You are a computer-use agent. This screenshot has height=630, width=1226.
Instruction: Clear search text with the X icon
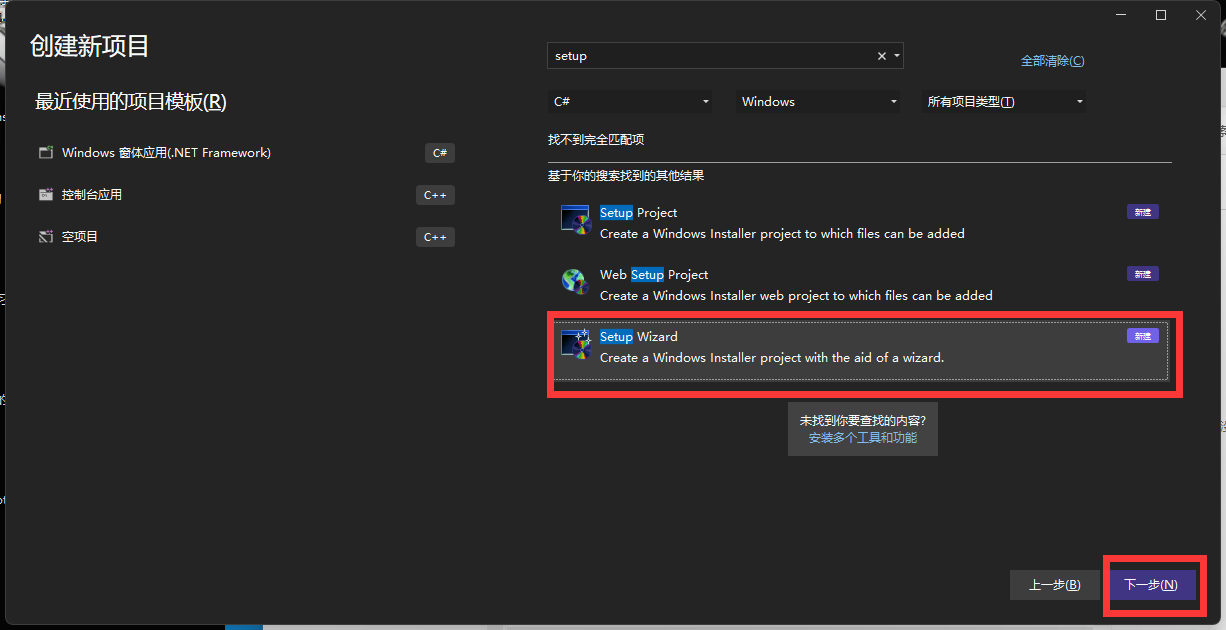(x=881, y=56)
